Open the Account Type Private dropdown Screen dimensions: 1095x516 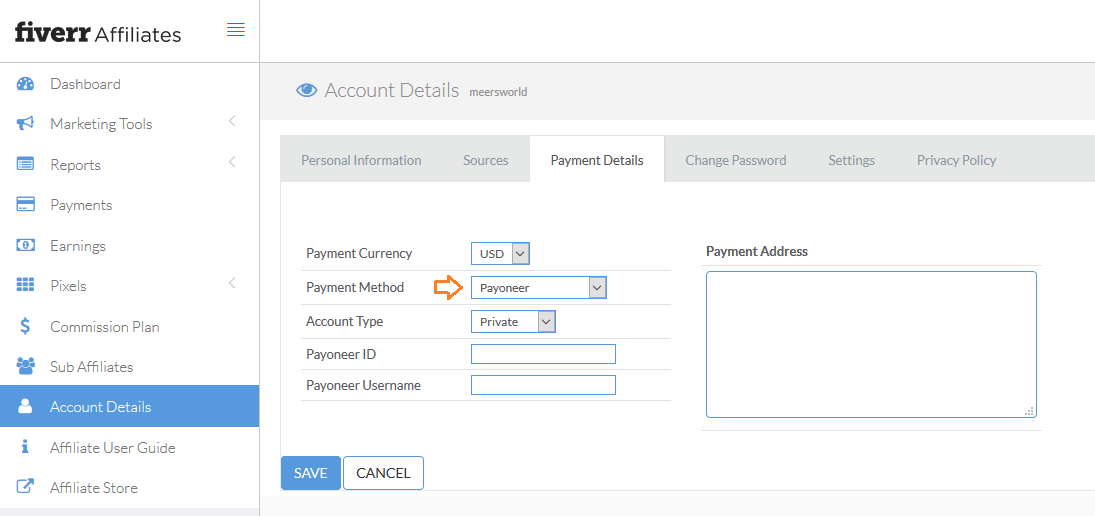coord(513,322)
